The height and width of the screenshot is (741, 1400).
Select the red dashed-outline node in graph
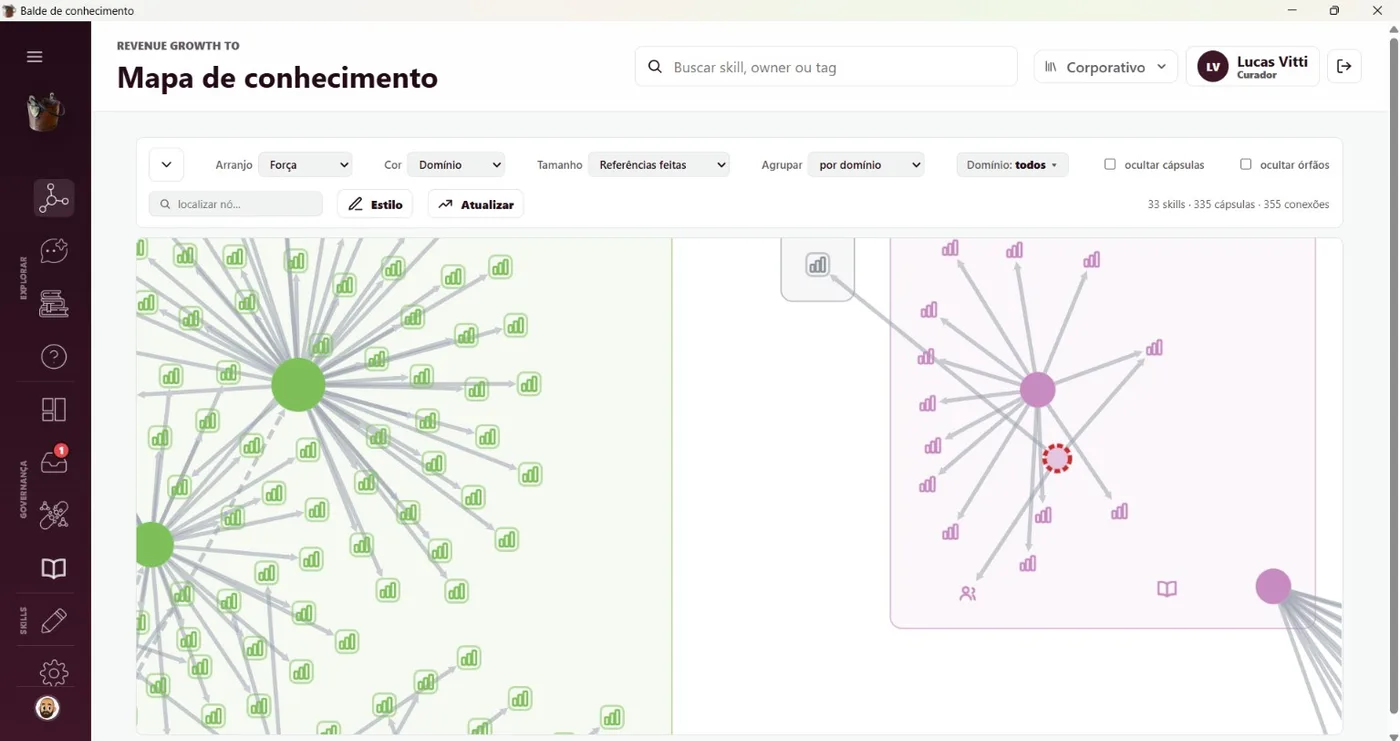tap(1057, 458)
